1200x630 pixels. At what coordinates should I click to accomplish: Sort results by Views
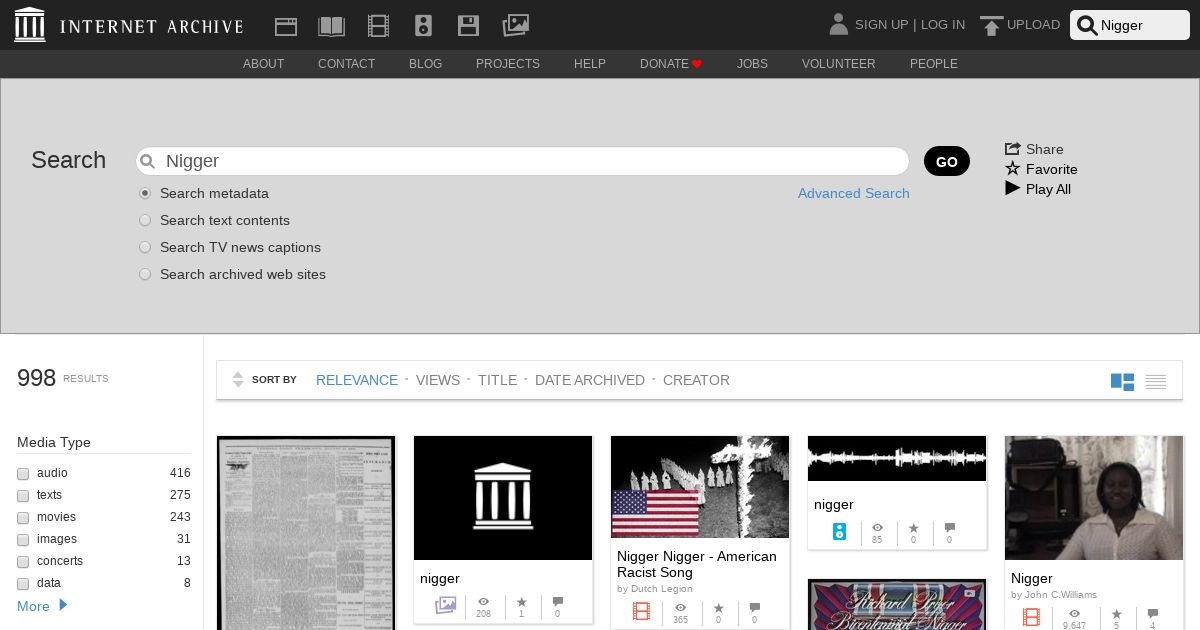[438, 380]
